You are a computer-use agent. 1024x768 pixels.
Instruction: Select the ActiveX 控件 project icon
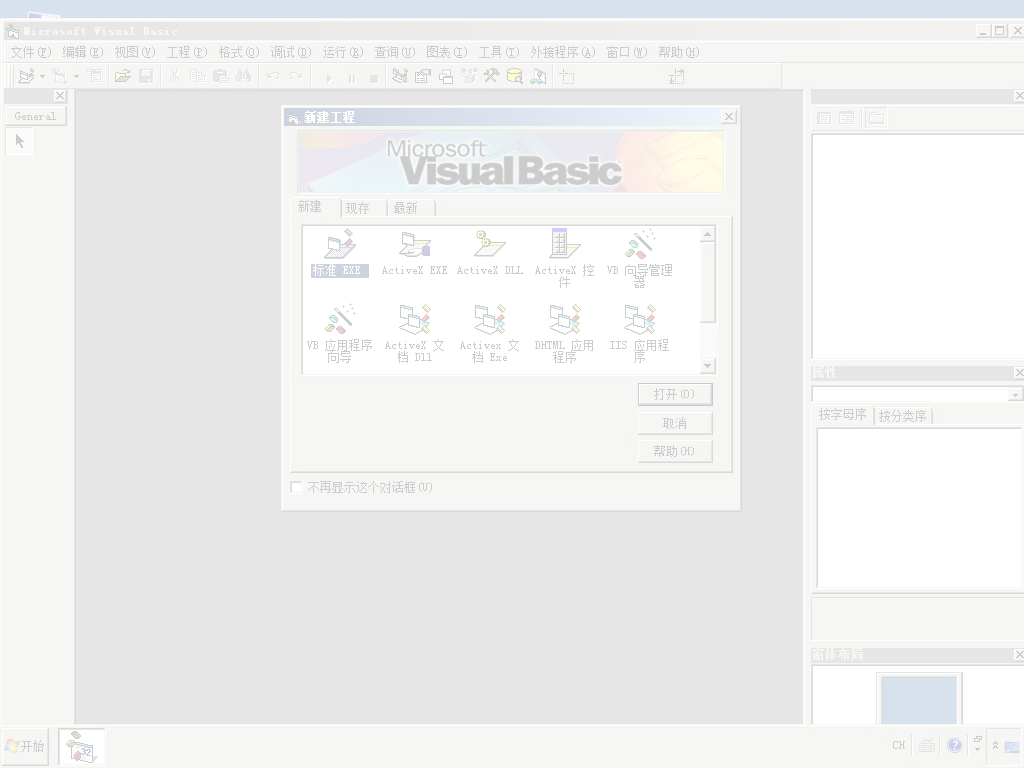pyautogui.click(x=564, y=259)
